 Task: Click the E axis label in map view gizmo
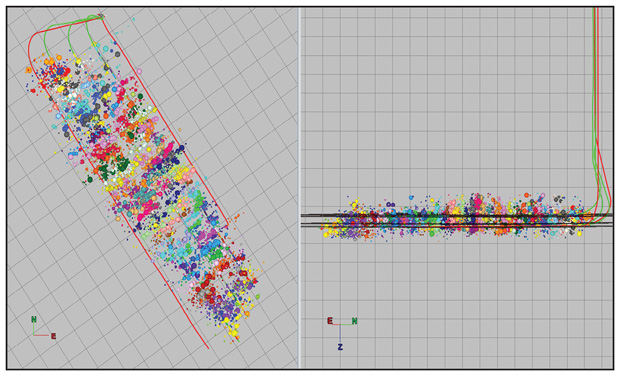53,336
